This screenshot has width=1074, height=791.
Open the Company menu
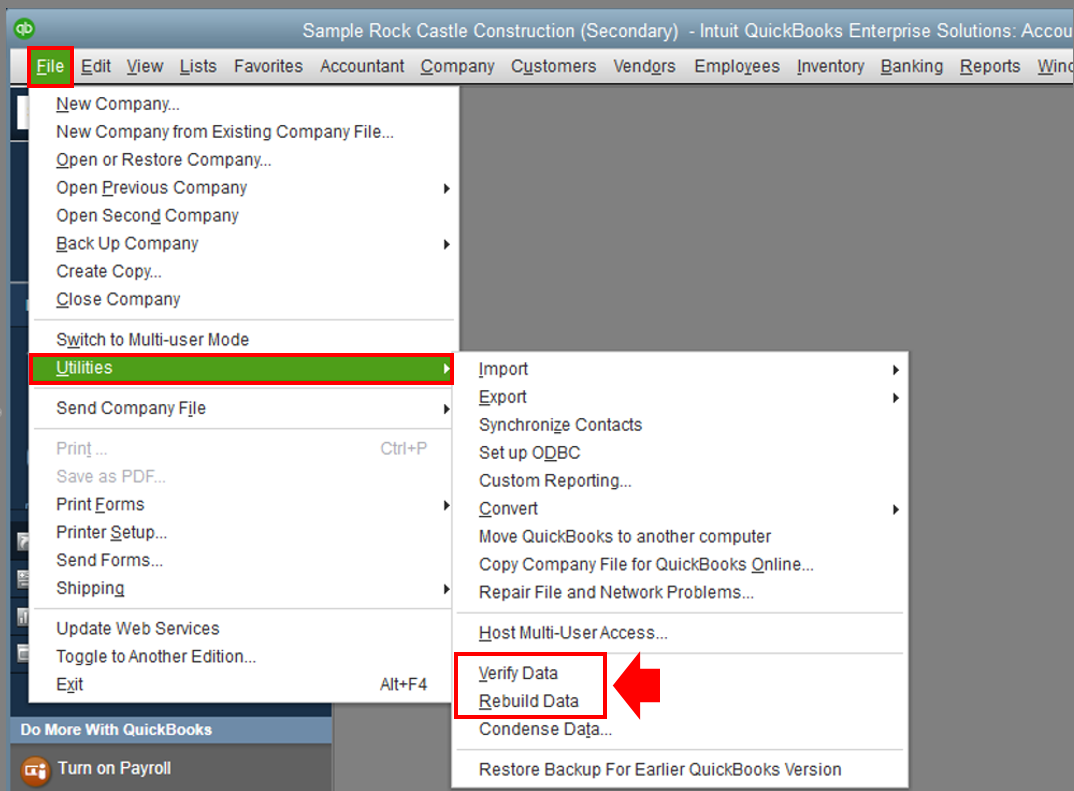coord(458,66)
